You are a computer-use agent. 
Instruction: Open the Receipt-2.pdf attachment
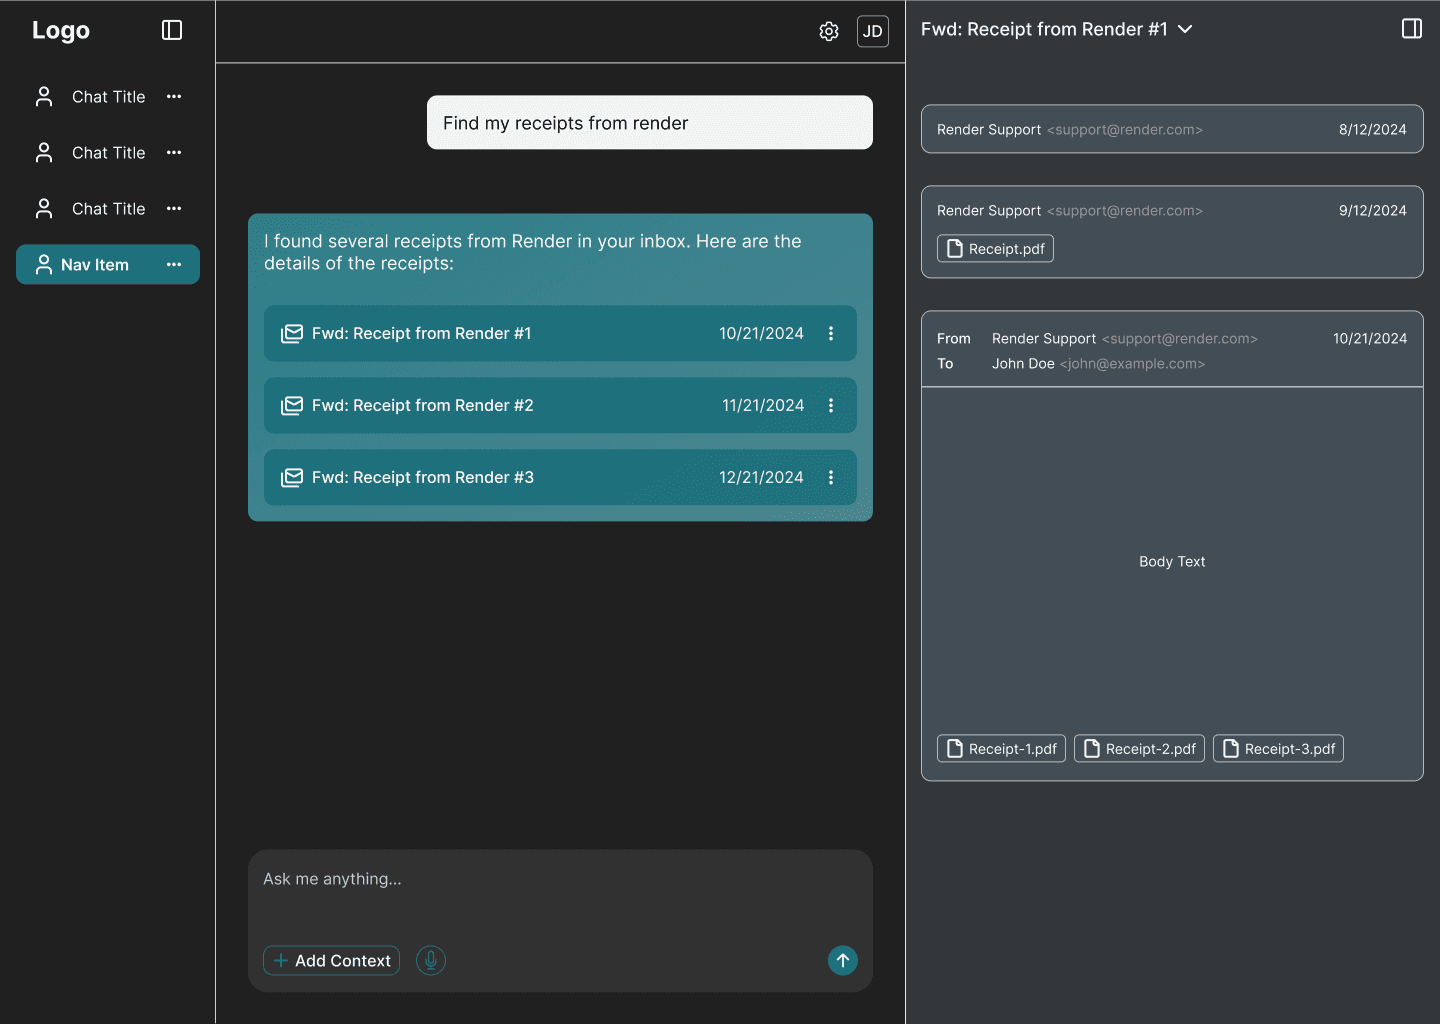pyautogui.click(x=1139, y=749)
